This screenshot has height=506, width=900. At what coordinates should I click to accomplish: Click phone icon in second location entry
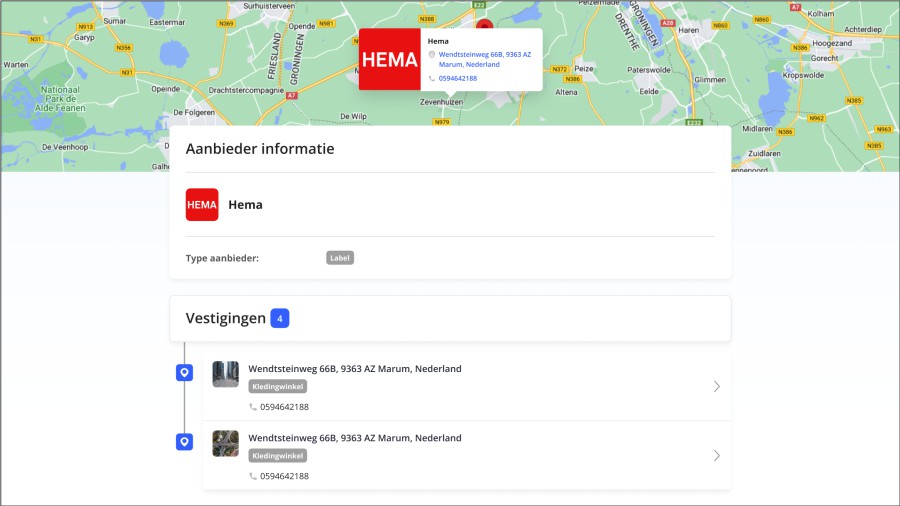[253, 476]
